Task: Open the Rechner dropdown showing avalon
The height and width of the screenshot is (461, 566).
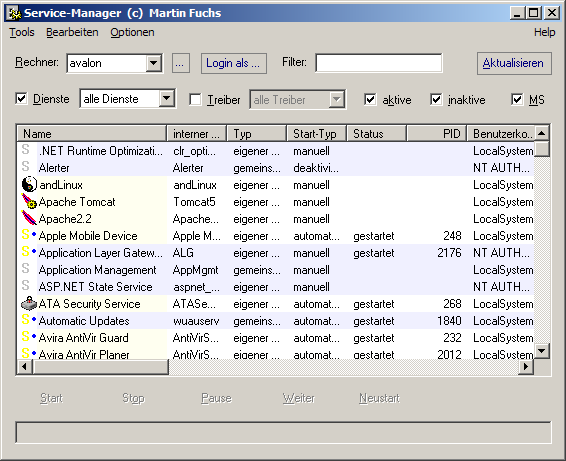Action: click(x=154, y=63)
